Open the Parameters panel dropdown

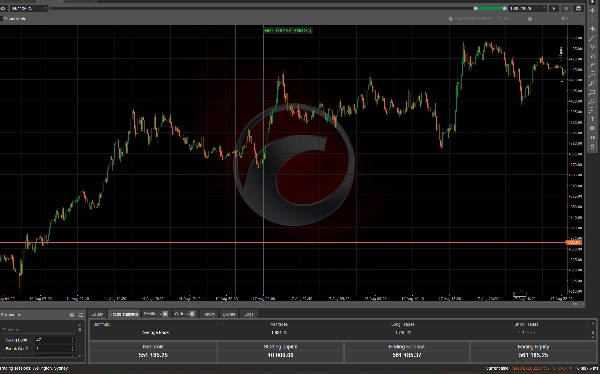[11, 315]
